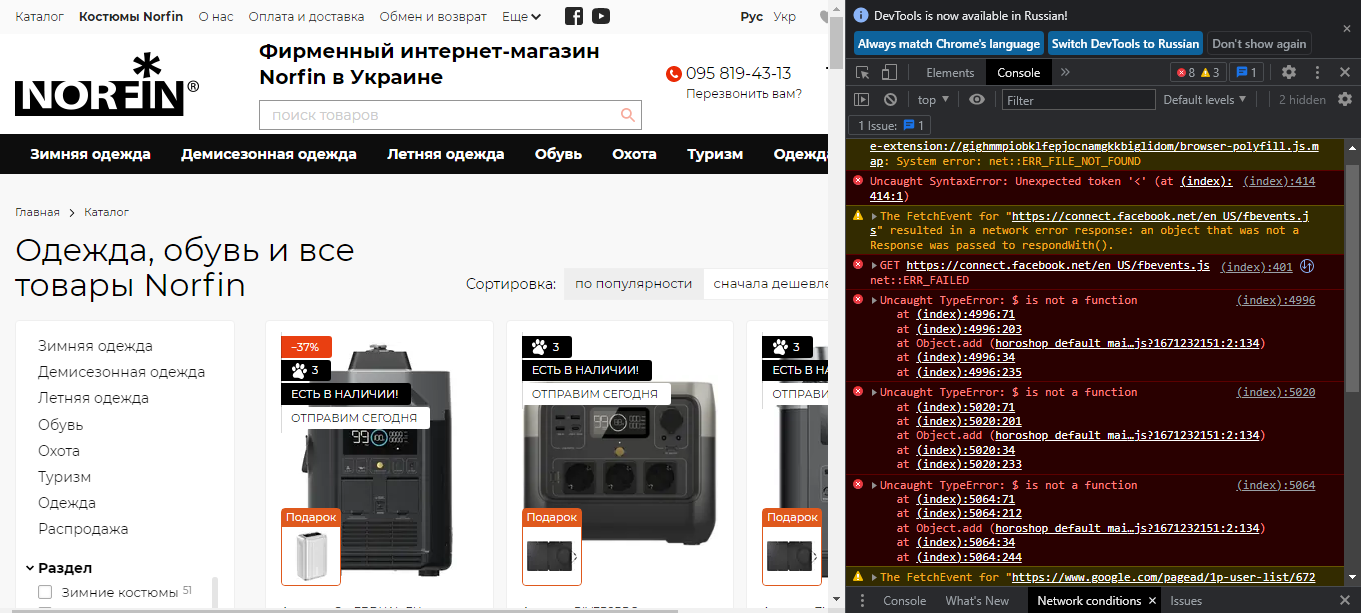Image resolution: width=1361 pixels, height=613 pixels.
Task: Open Обувь in the black navbar
Action: (x=558, y=154)
